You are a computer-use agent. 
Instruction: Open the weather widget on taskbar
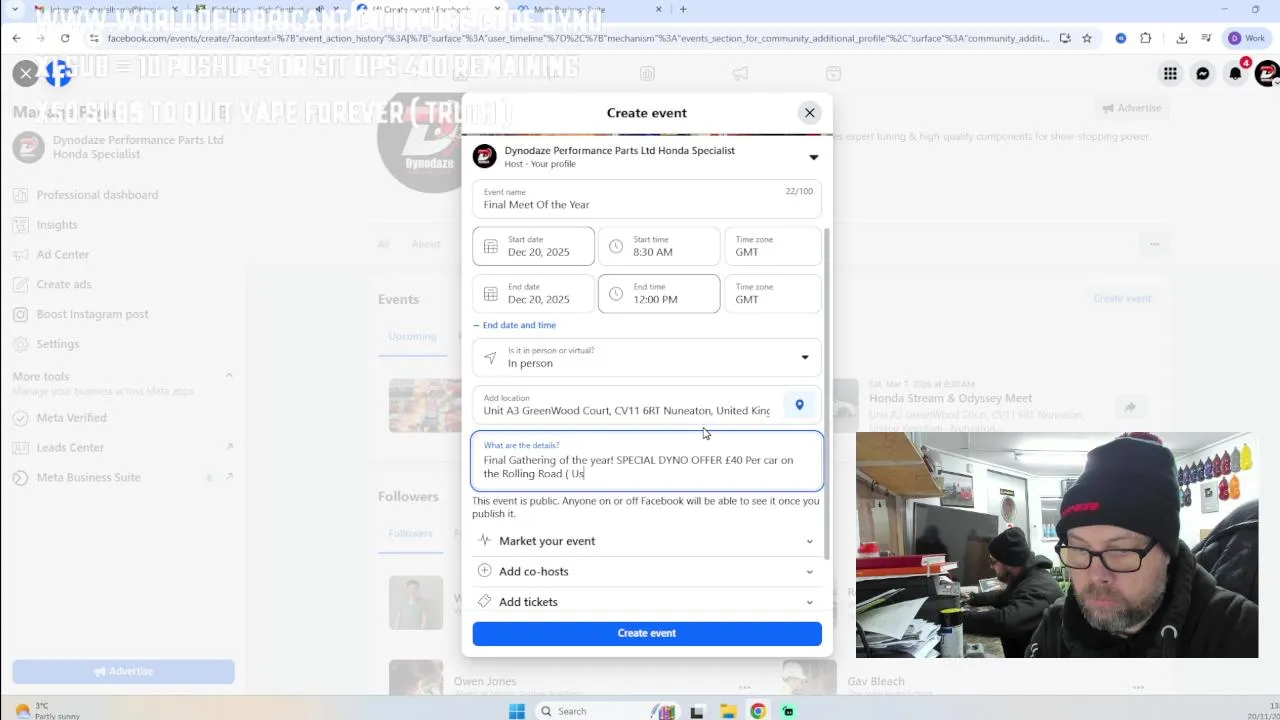[x=47, y=710]
